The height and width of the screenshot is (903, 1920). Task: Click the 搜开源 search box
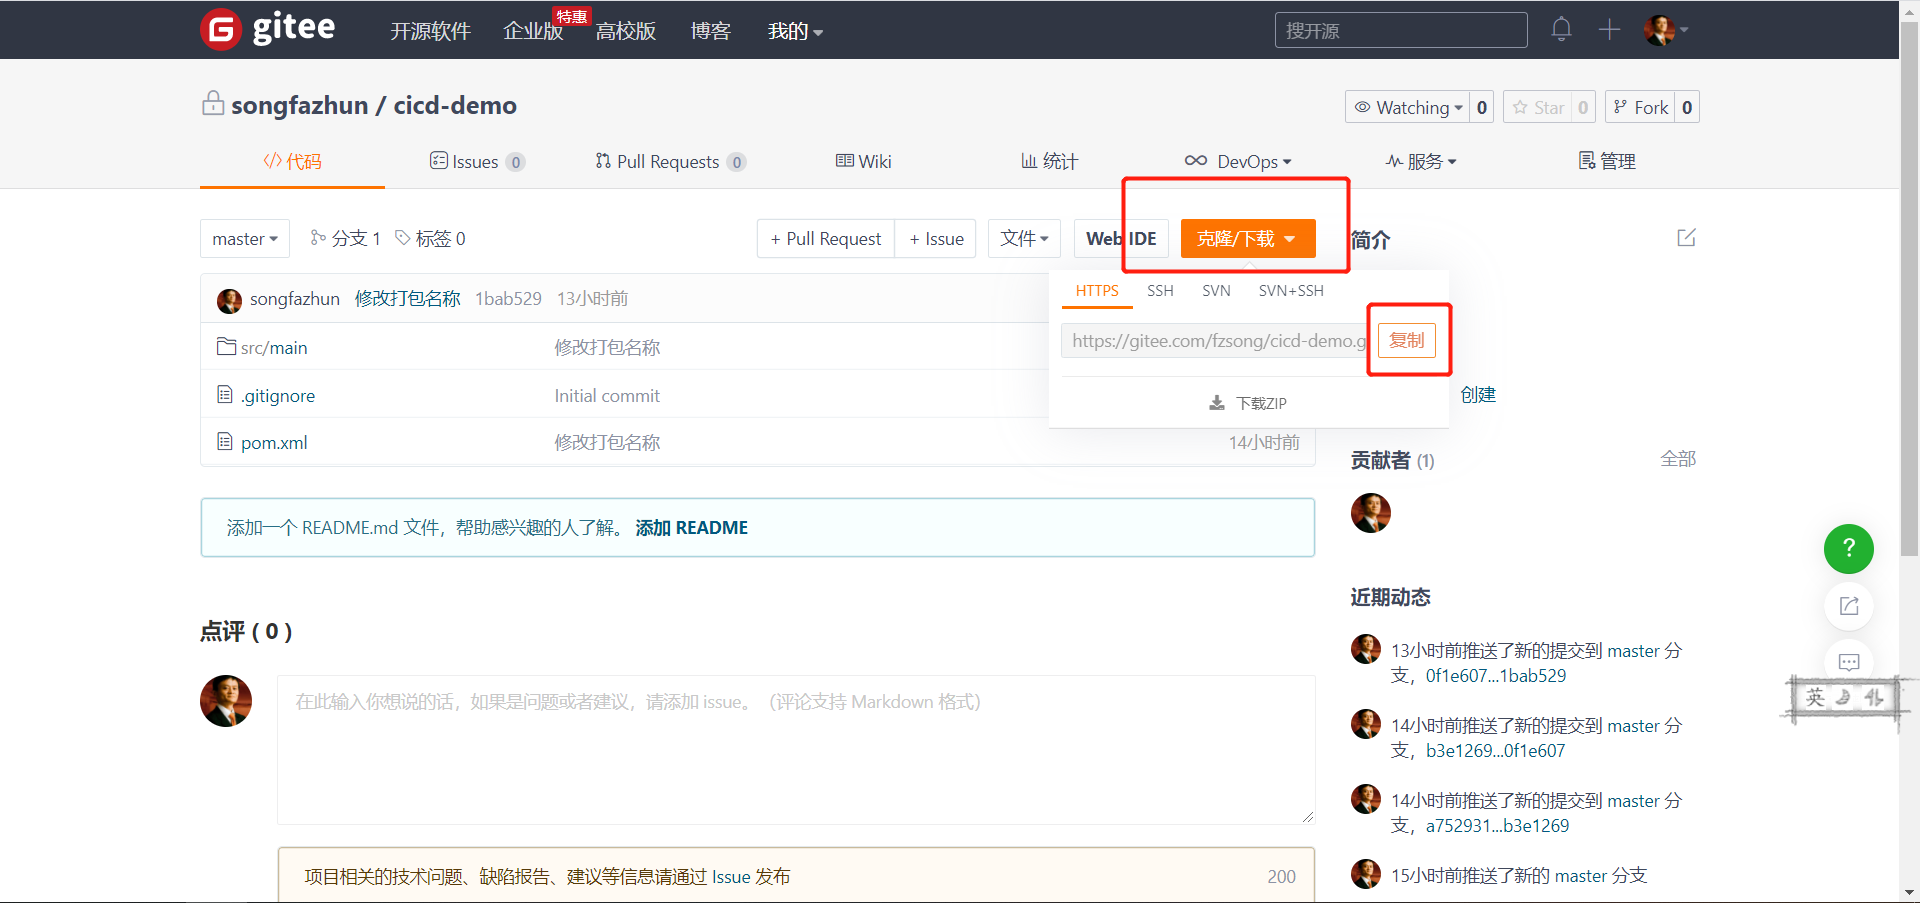[1401, 30]
